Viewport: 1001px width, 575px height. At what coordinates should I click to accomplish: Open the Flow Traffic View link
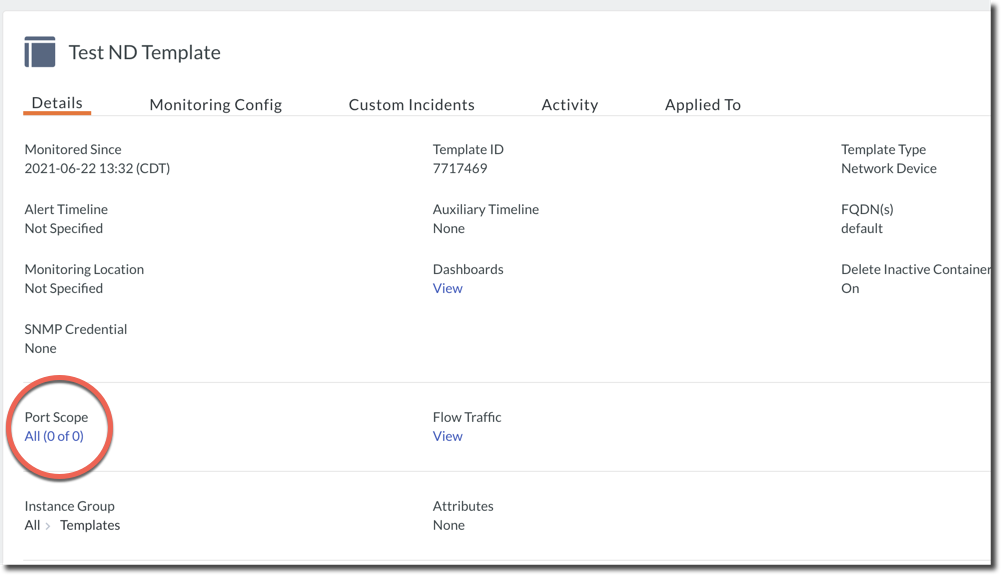pos(447,436)
